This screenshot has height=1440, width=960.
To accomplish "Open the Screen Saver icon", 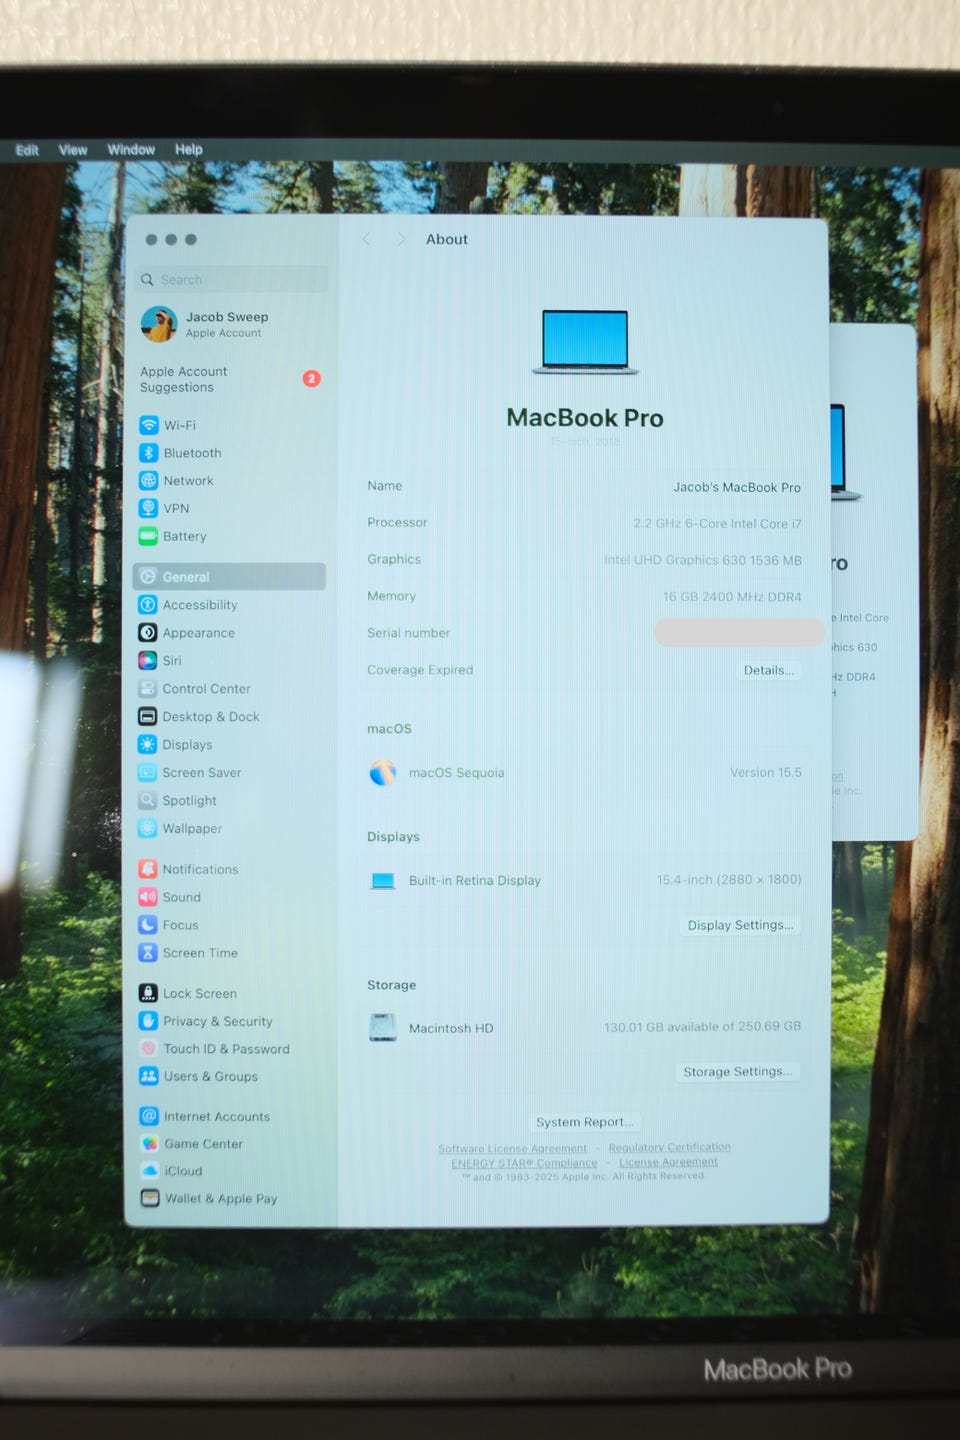I will point(147,773).
